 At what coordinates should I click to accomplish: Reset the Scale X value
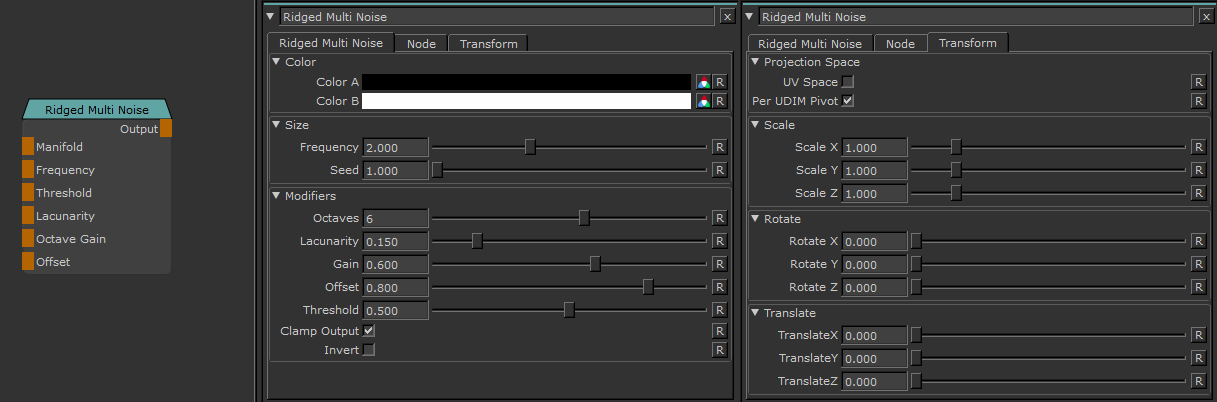point(1198,147)
